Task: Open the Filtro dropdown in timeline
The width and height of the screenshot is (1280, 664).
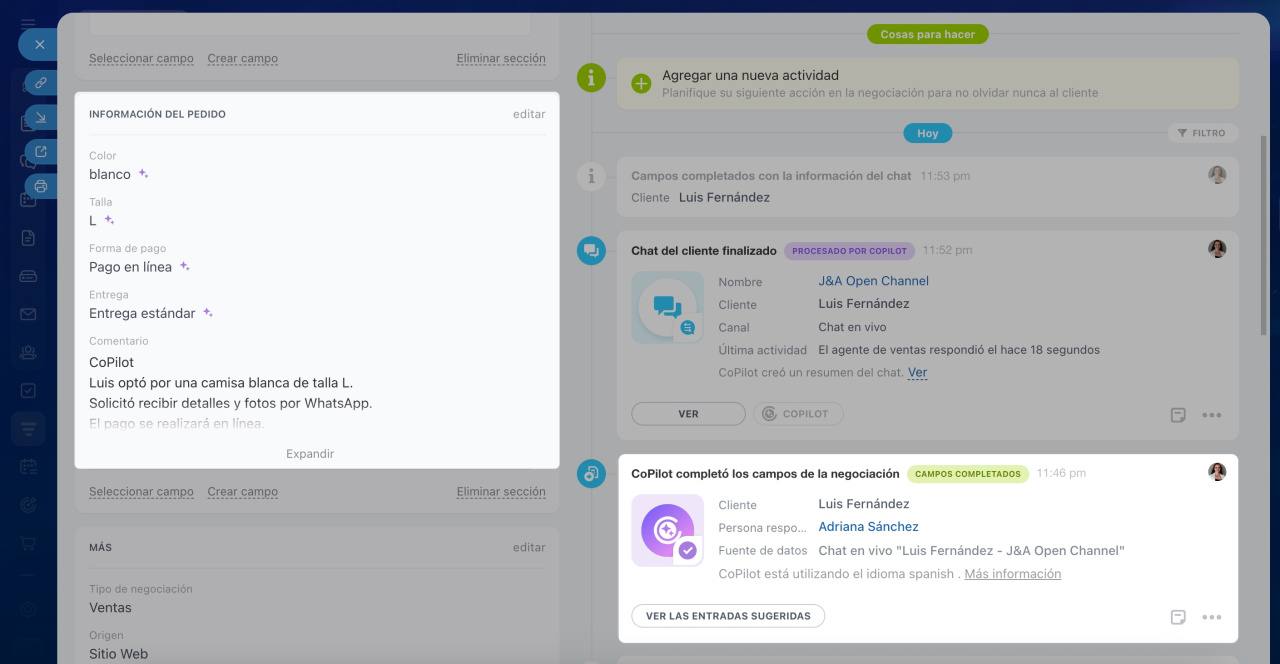Action: click(x=1202, y=133)
